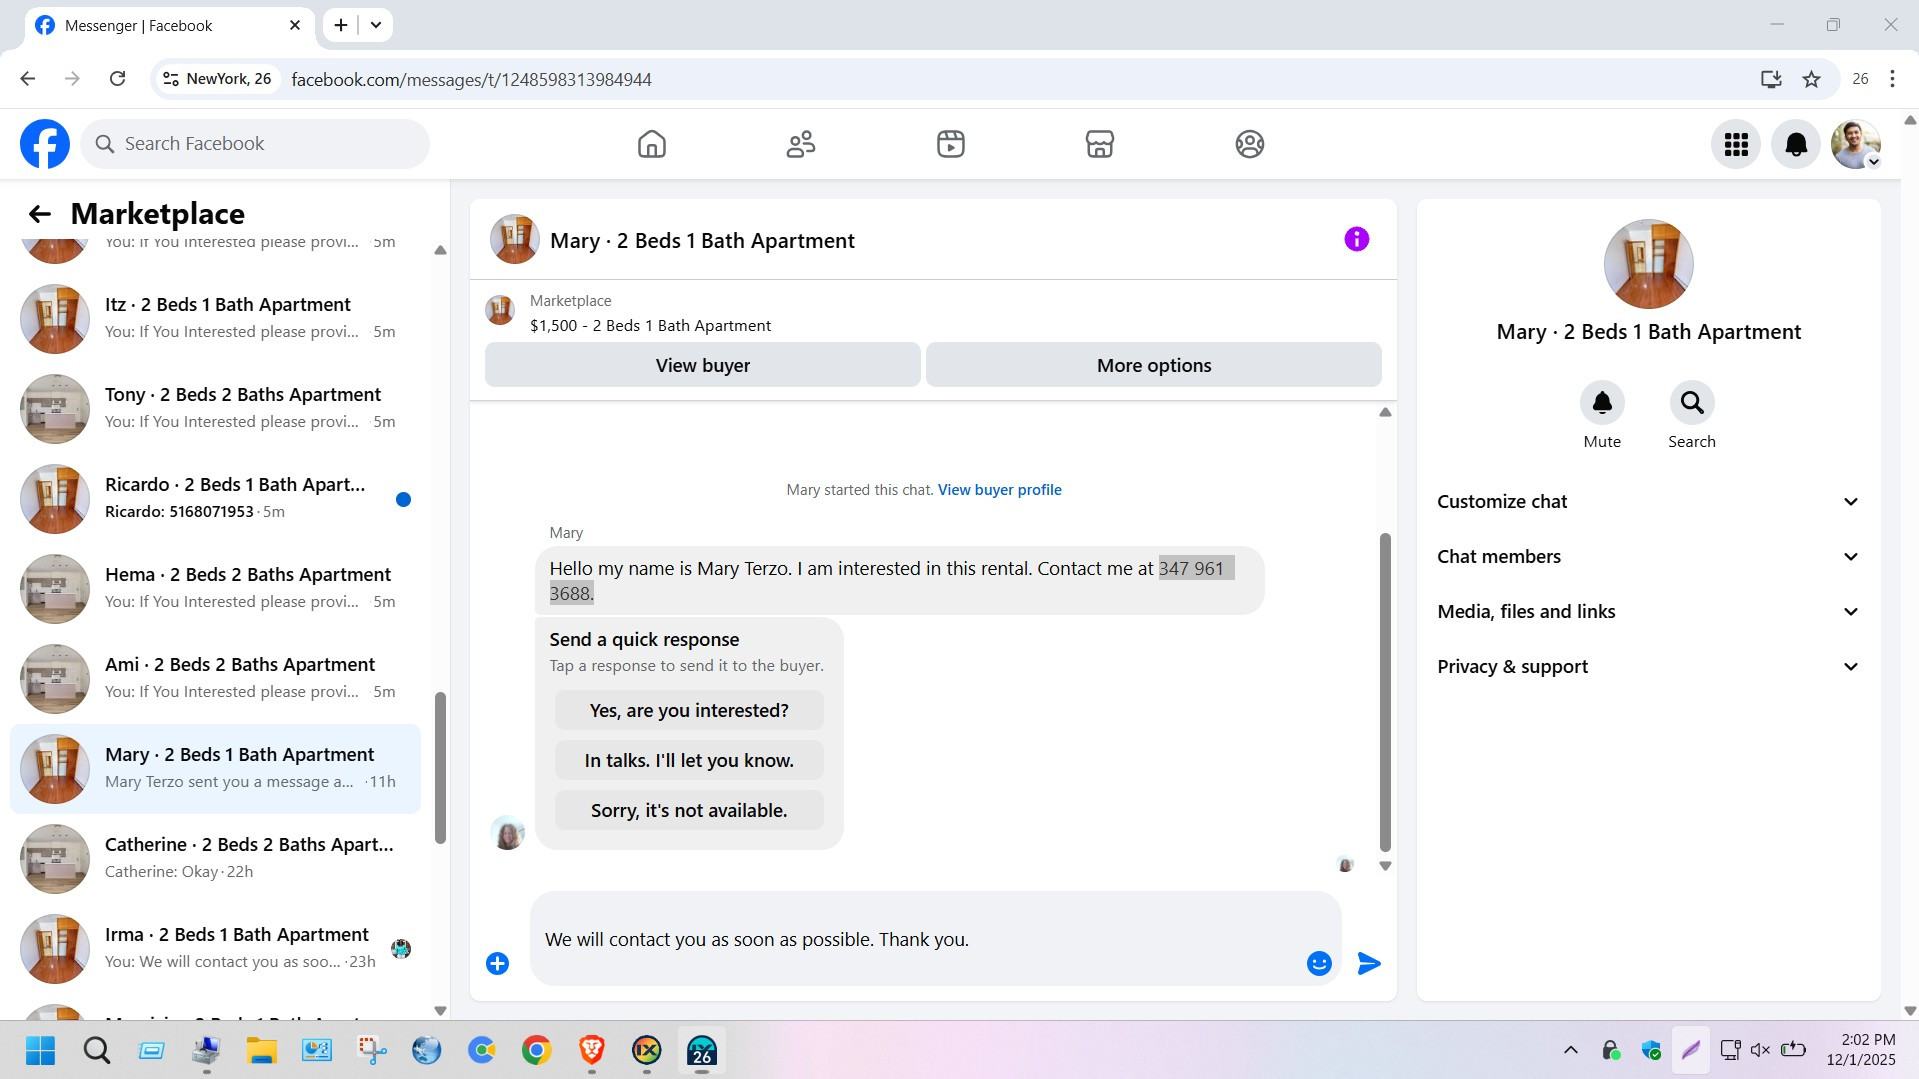Viewport: 1919px width, 1079px height.
Task: Open a new browser tab
Action: 341,25
